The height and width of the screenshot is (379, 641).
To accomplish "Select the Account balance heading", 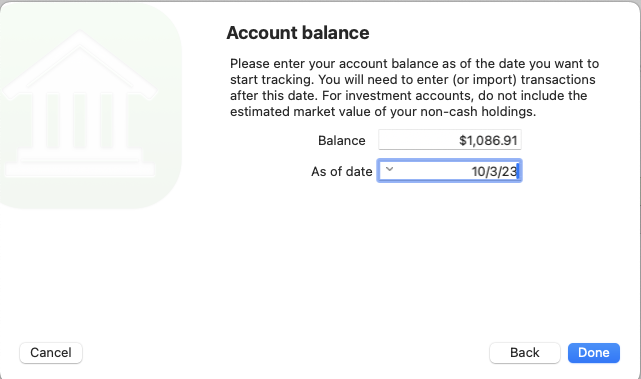I will pyautogui.click(x=298, y=33).
